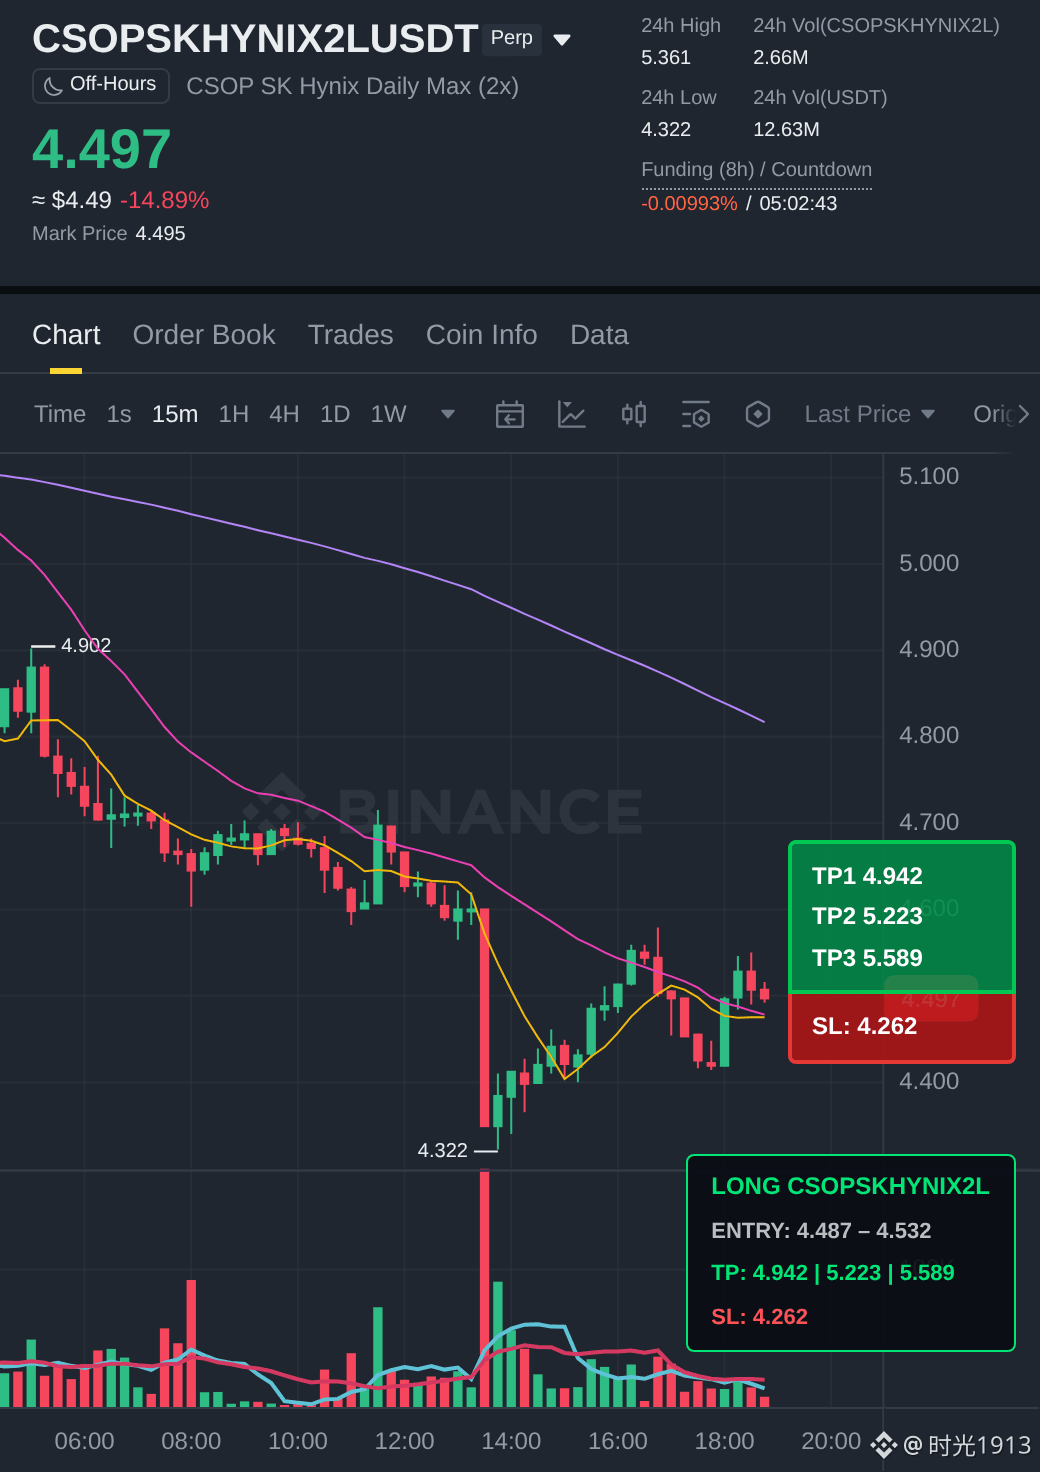Image resolution: width=1040 pixels, height=1472 pixels.
Task: Expand more time intervals dropdown arrow
Action: point(448,414)
